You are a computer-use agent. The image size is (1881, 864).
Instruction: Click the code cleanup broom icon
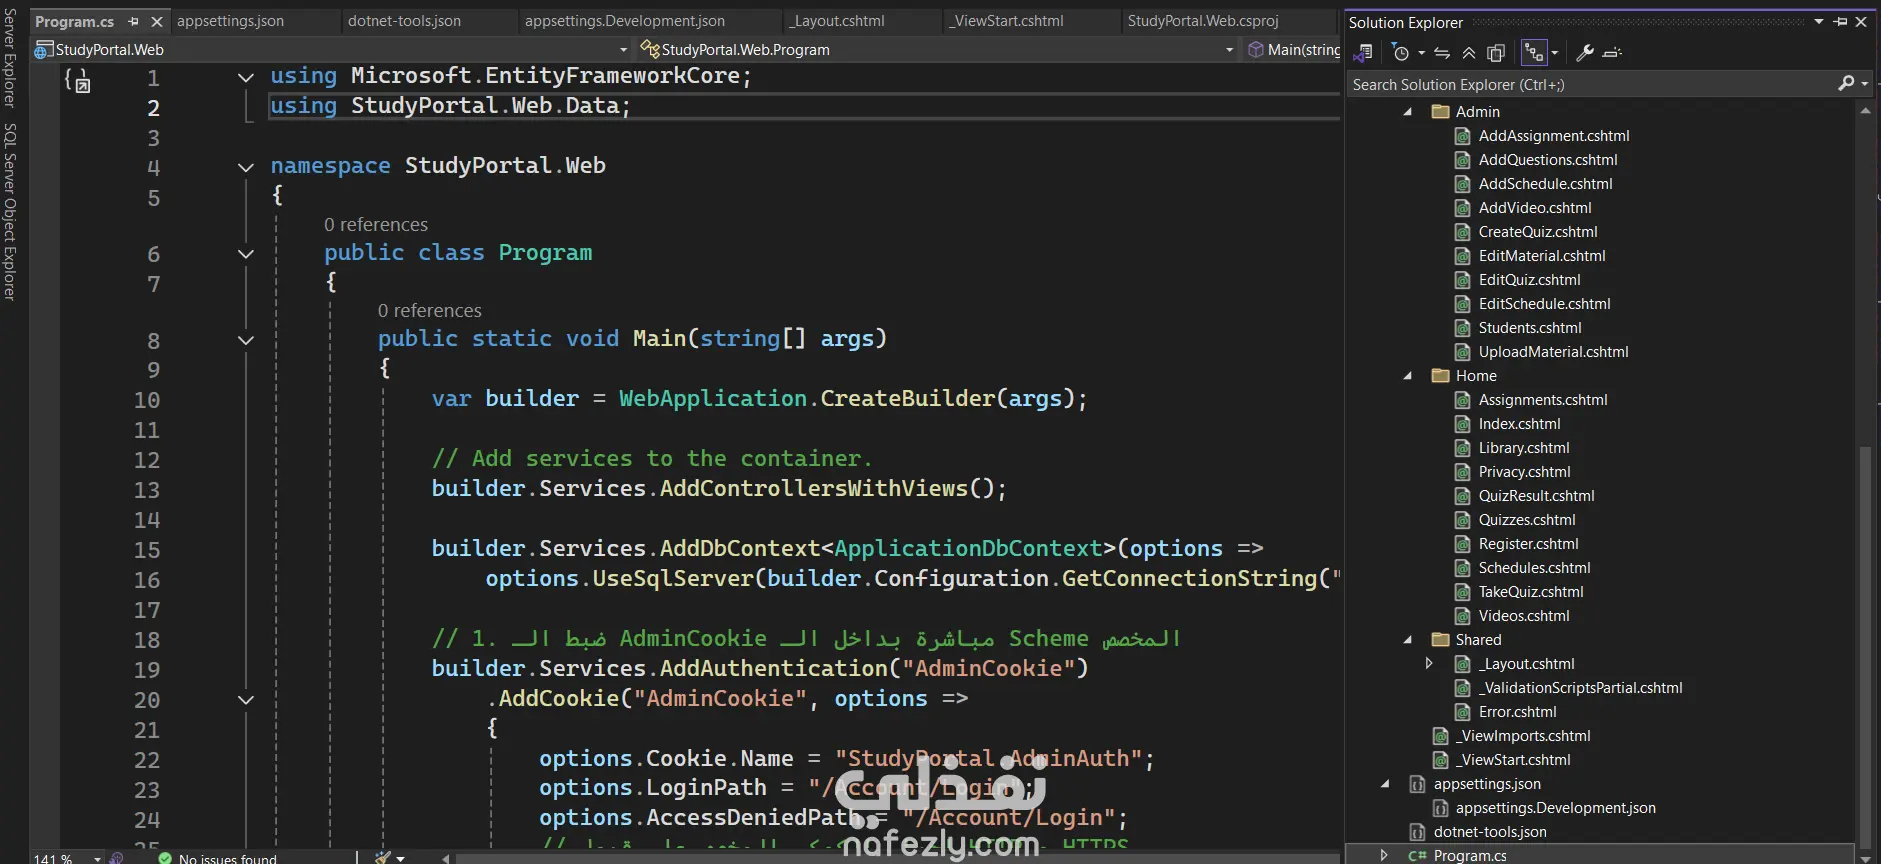(383, 857)
